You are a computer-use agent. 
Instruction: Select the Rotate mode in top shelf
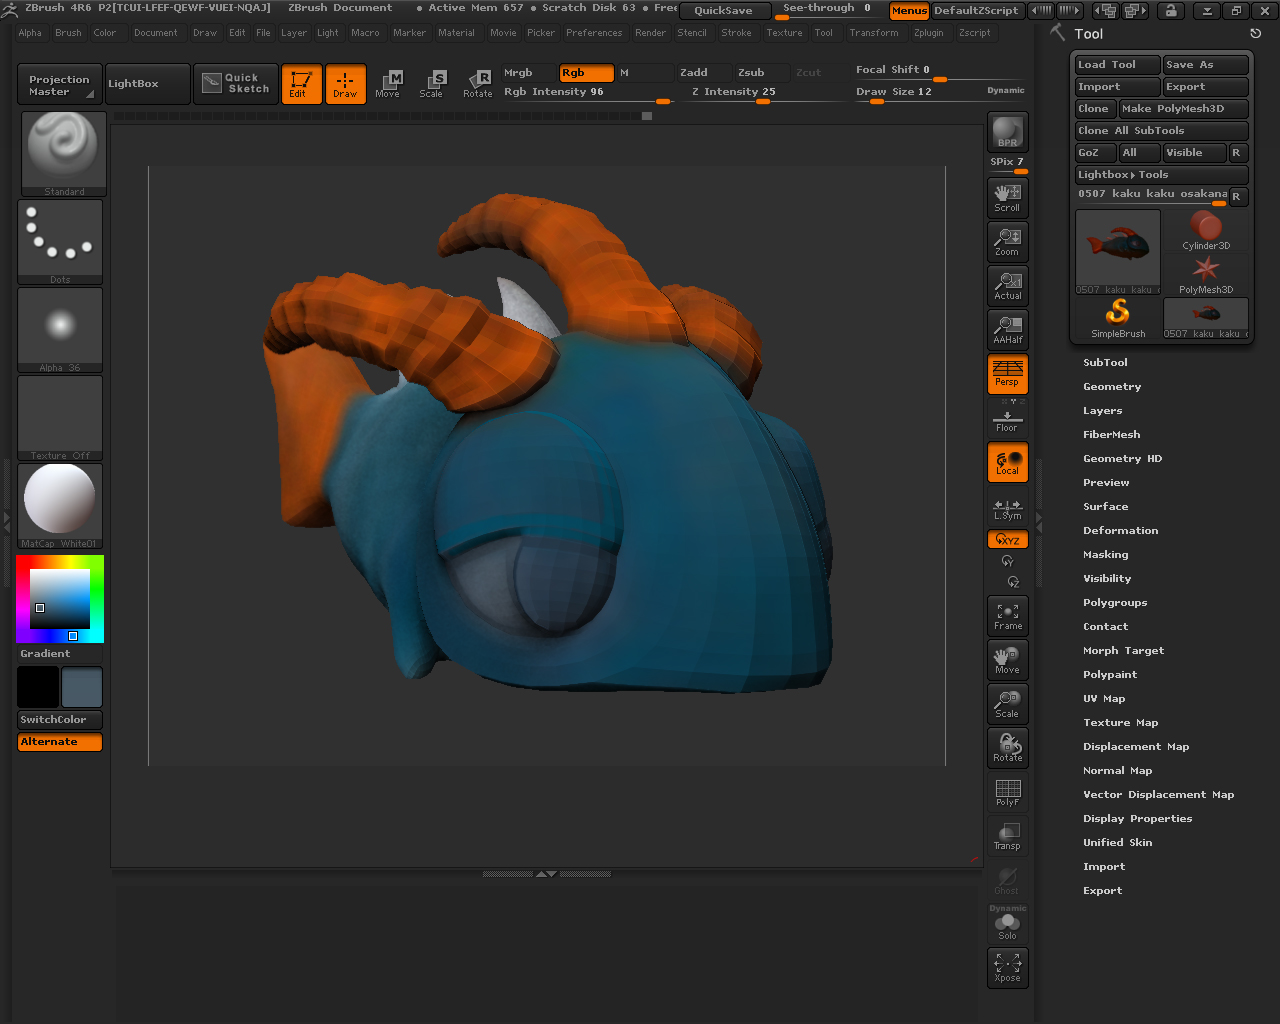tap(477, 84)
